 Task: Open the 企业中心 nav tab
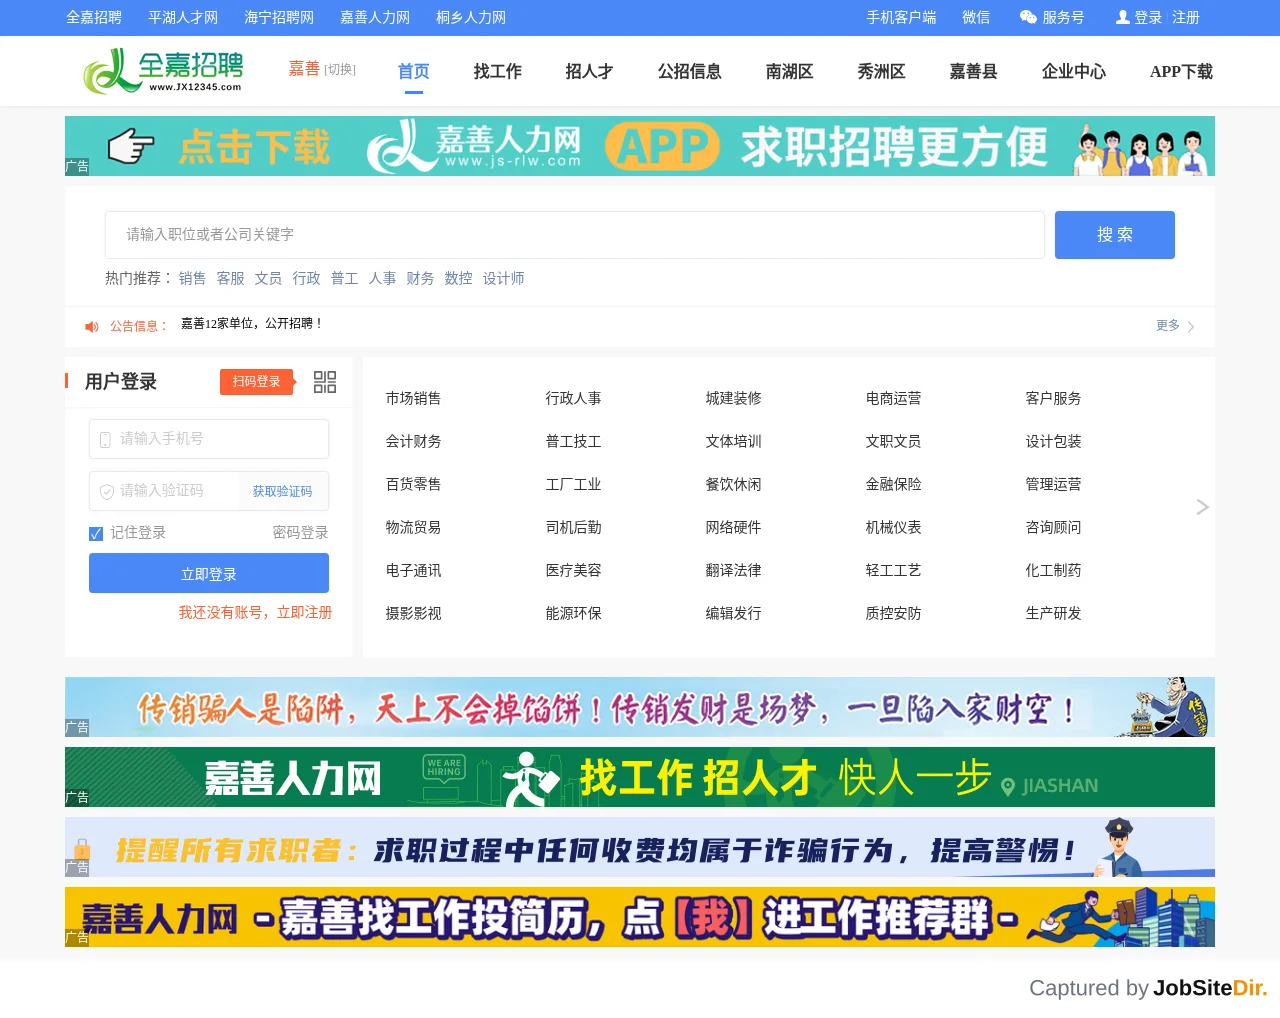point(1074,72)
